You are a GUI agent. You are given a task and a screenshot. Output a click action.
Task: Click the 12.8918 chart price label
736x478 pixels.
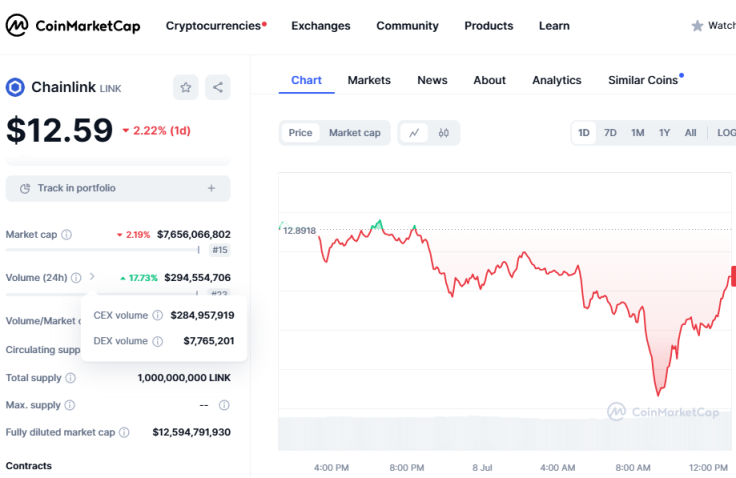[x=299, y=231]
